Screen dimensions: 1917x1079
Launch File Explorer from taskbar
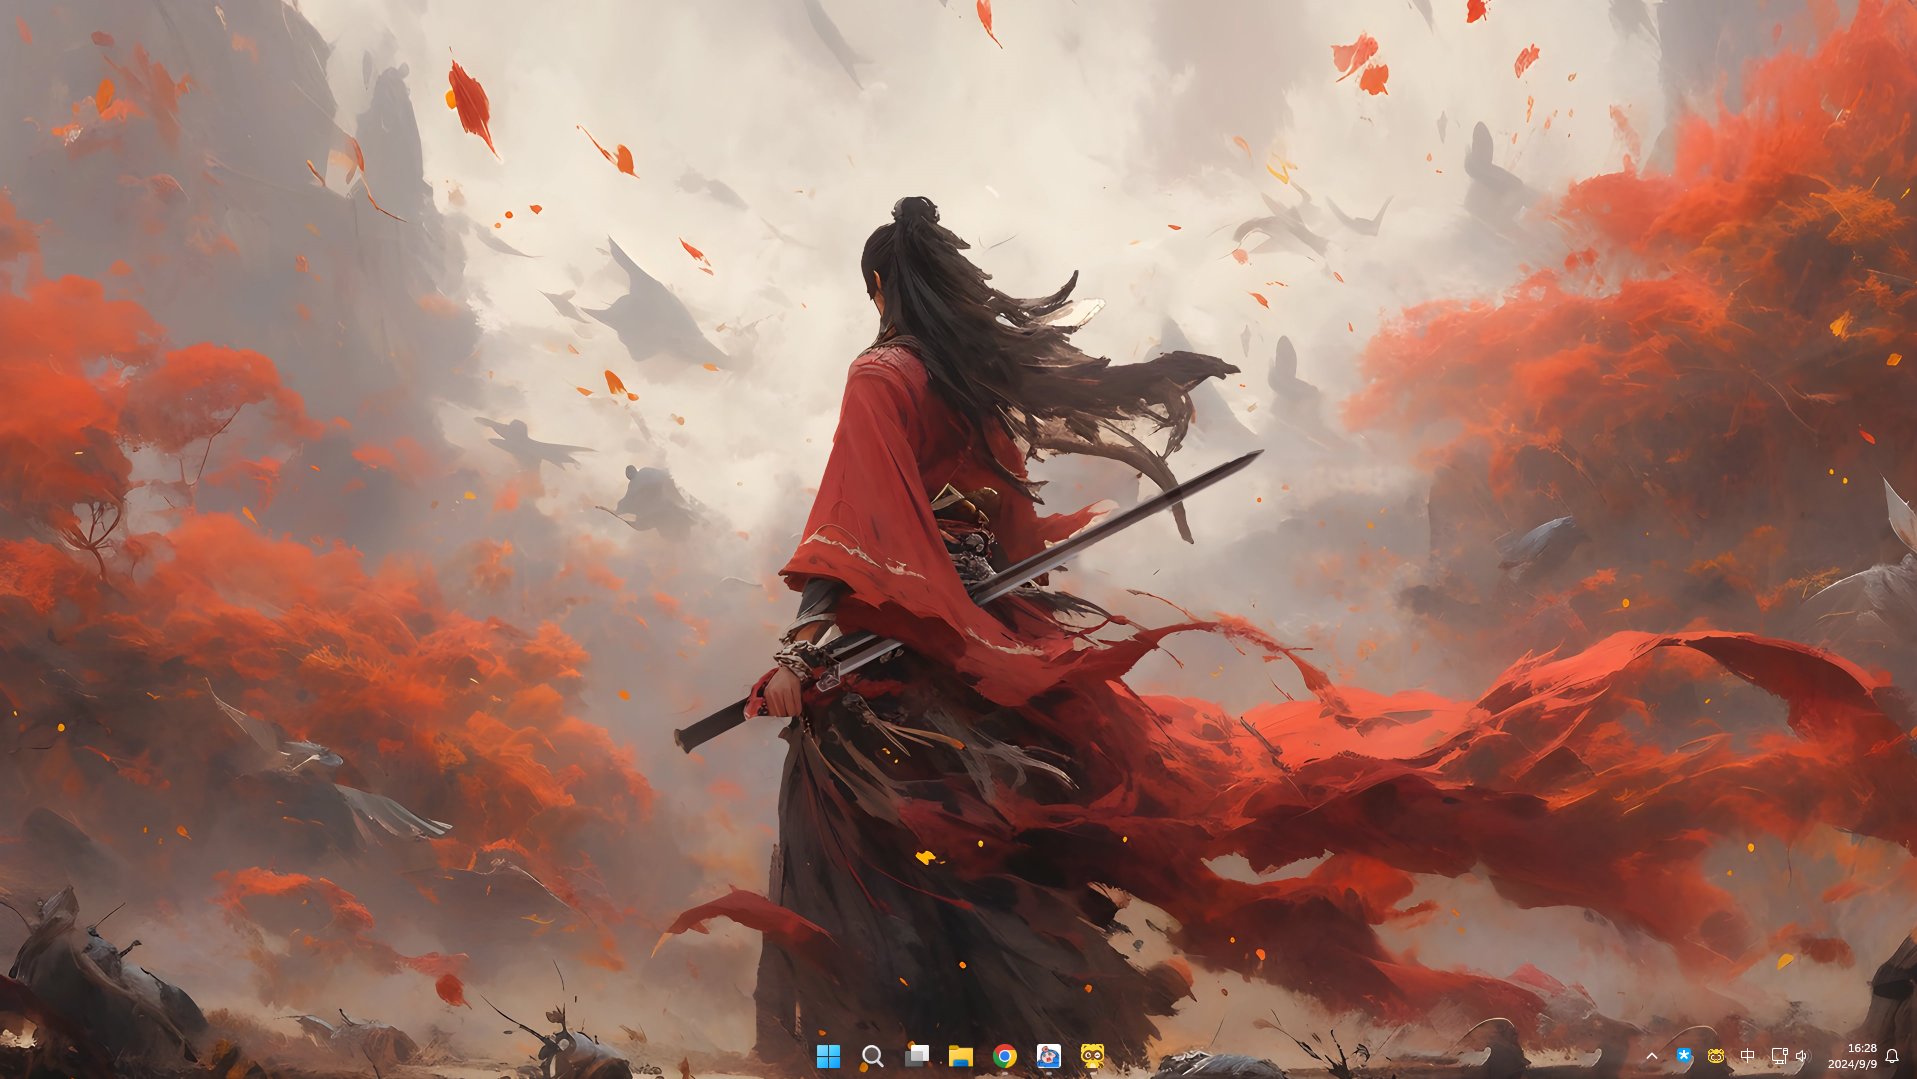[x=961, y=1056]
